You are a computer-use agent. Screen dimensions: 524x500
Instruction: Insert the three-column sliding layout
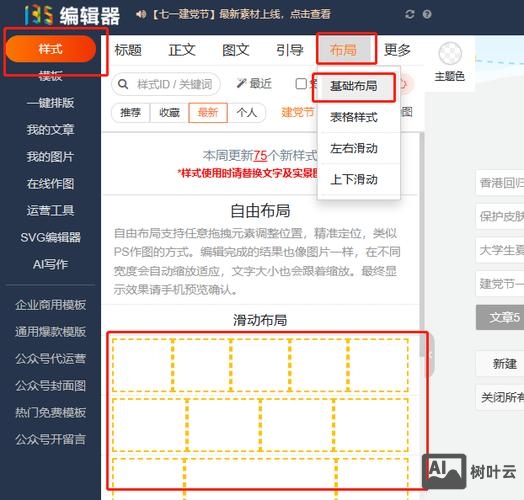(x=260, y=479)
